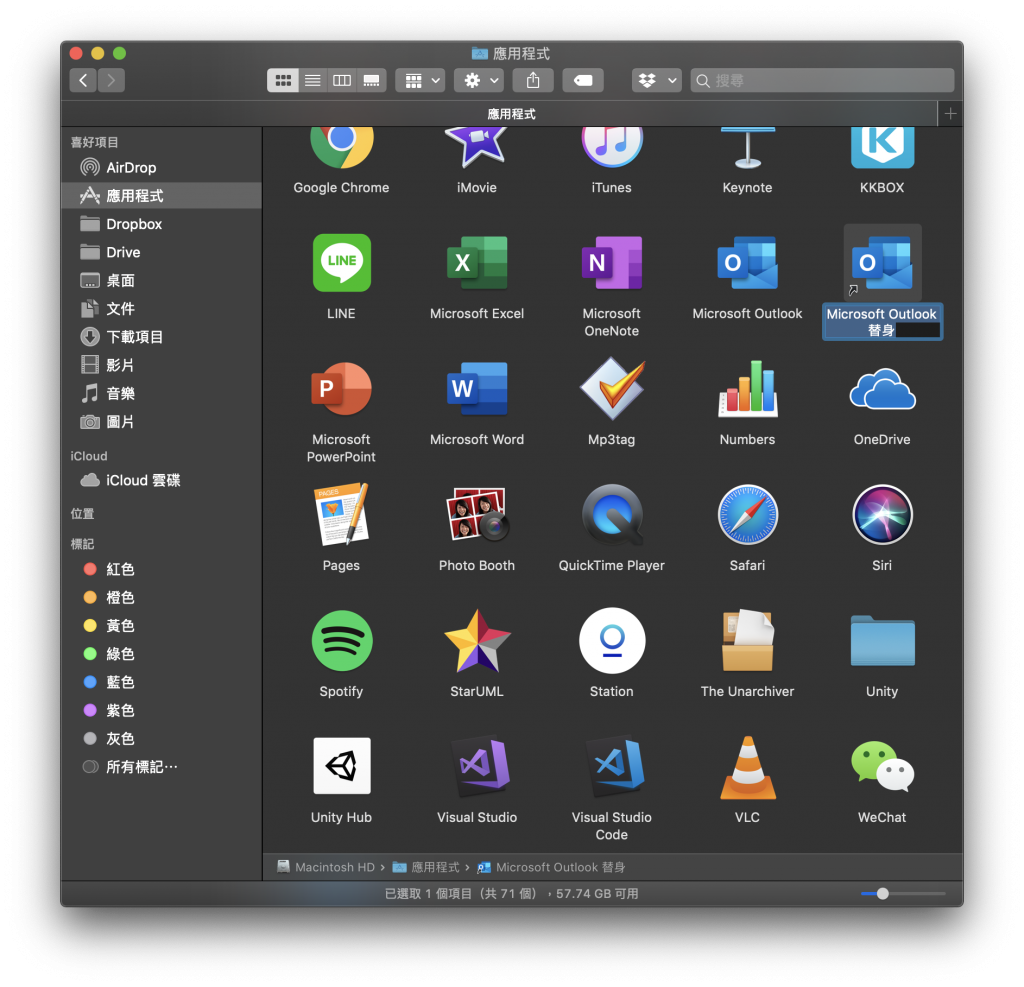
Task: Open the LINE app icon
Action: tap(341, 263)
